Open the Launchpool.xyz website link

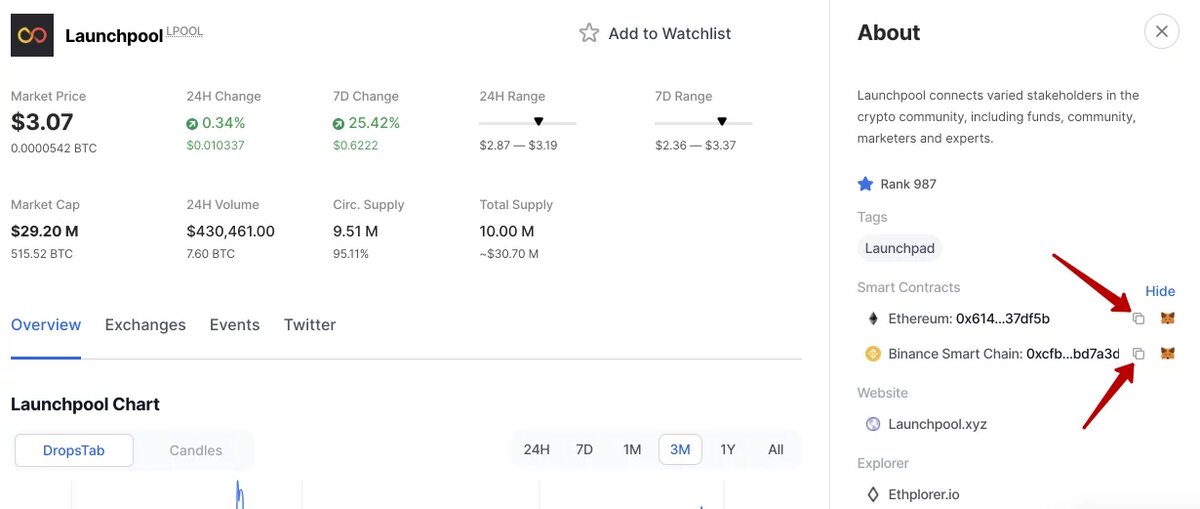[937, 424]
